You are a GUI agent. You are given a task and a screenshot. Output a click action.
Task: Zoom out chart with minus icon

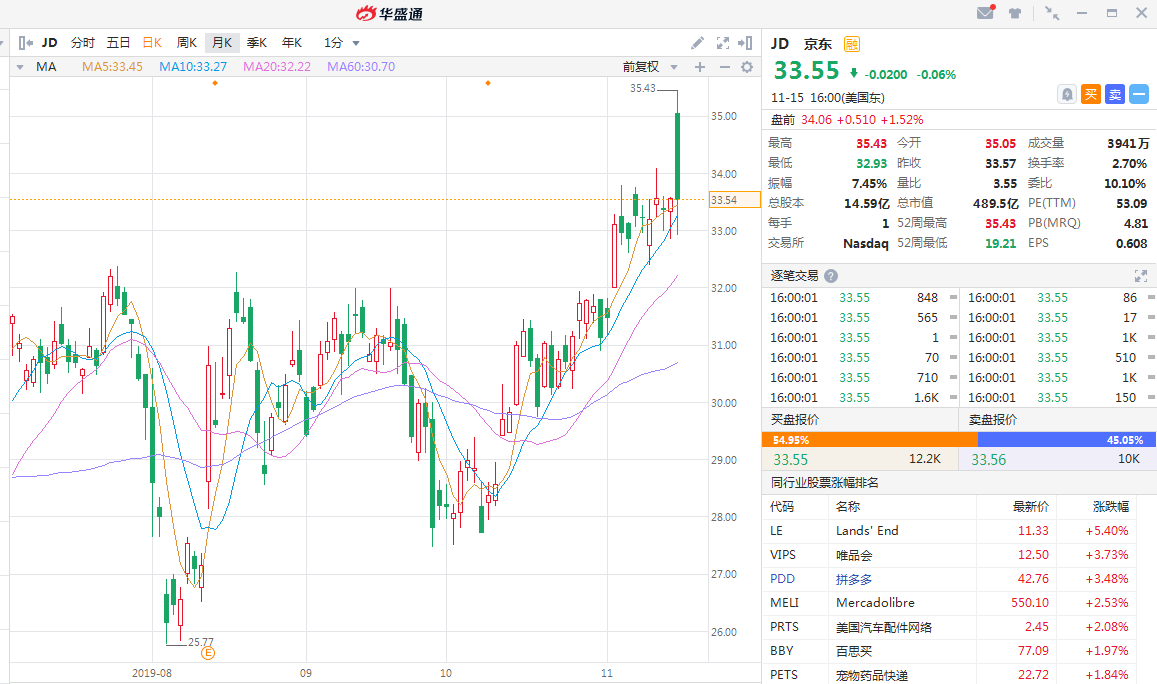[725, 67]
